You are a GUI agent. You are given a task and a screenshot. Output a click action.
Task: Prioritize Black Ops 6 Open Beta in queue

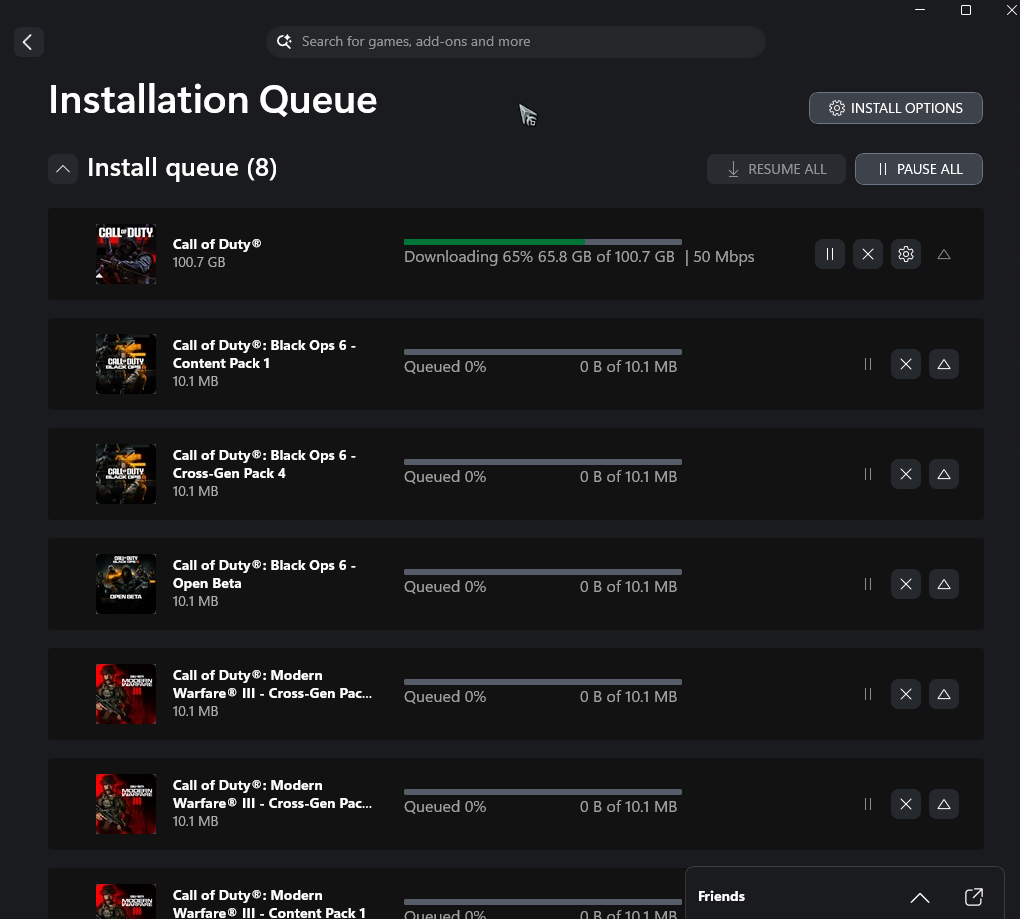tap(943, 585)
